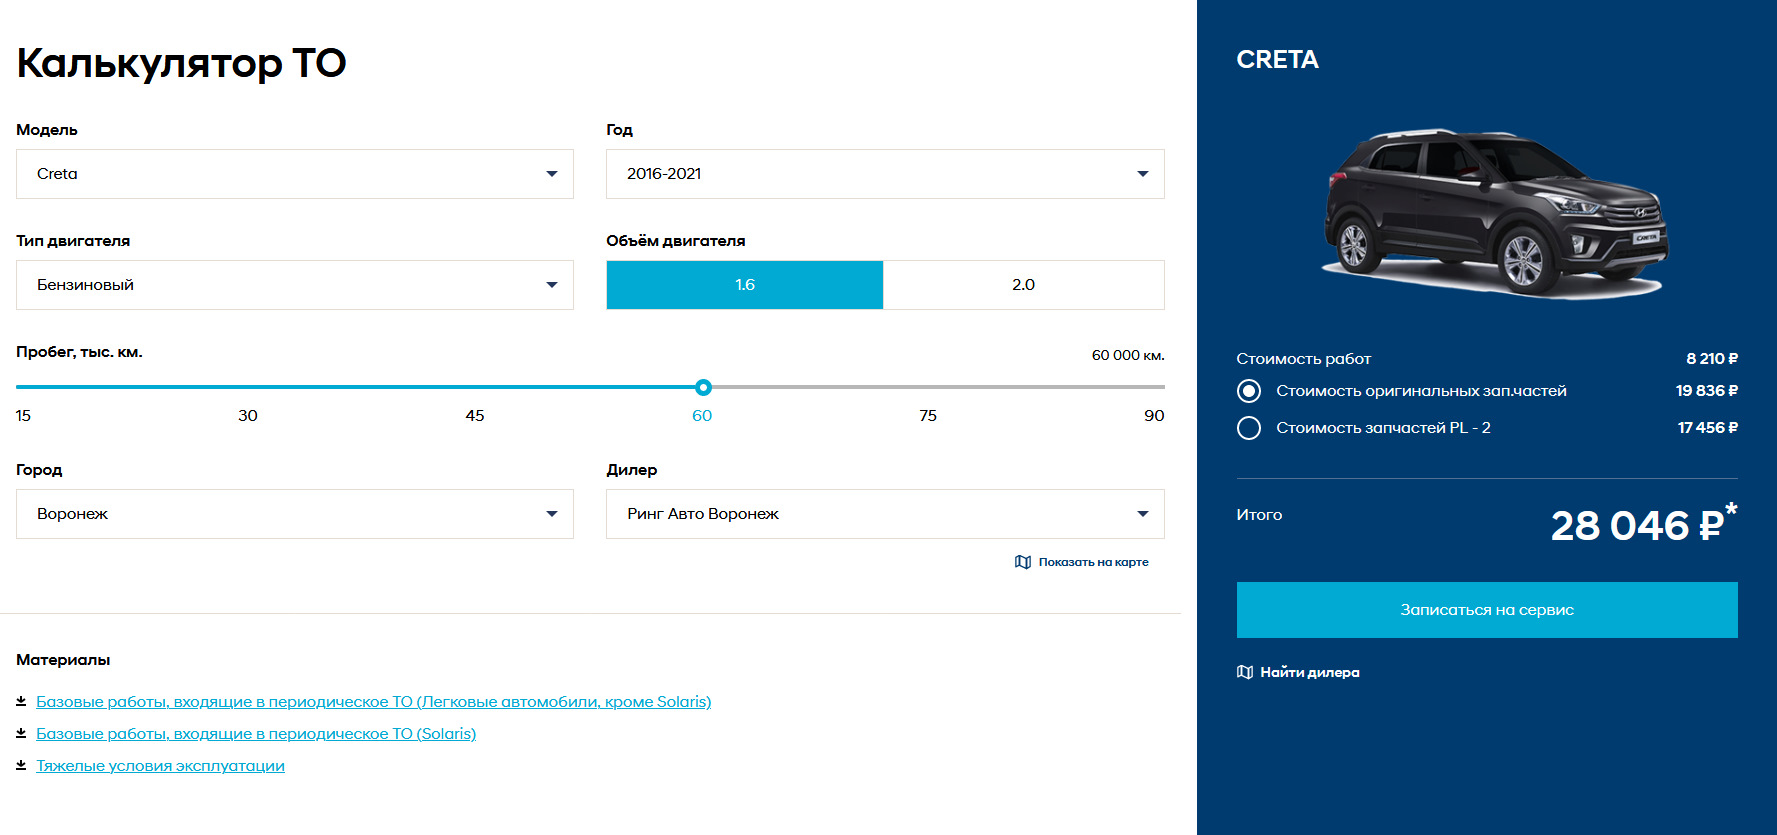This screenshot has width=1777, height=835.
Task: Click the map icon beside Найти дилера
Action: 1245,672
